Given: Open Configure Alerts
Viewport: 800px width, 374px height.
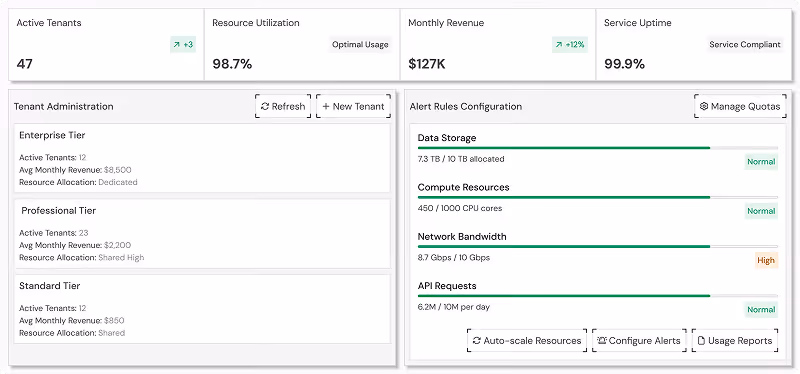Looking at the screenshot, I should tap(639, 340).
